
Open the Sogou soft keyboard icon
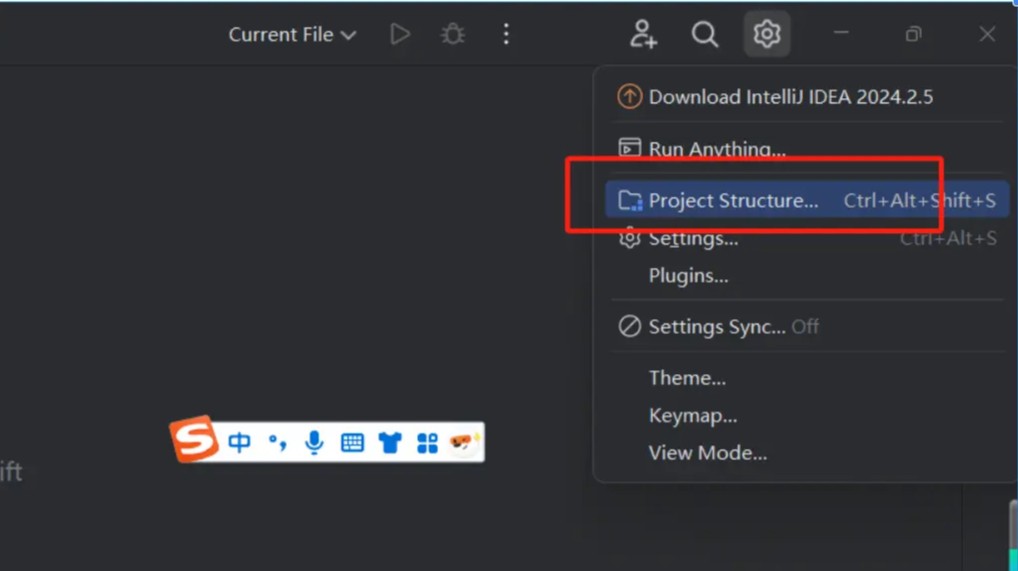point(352,442)
